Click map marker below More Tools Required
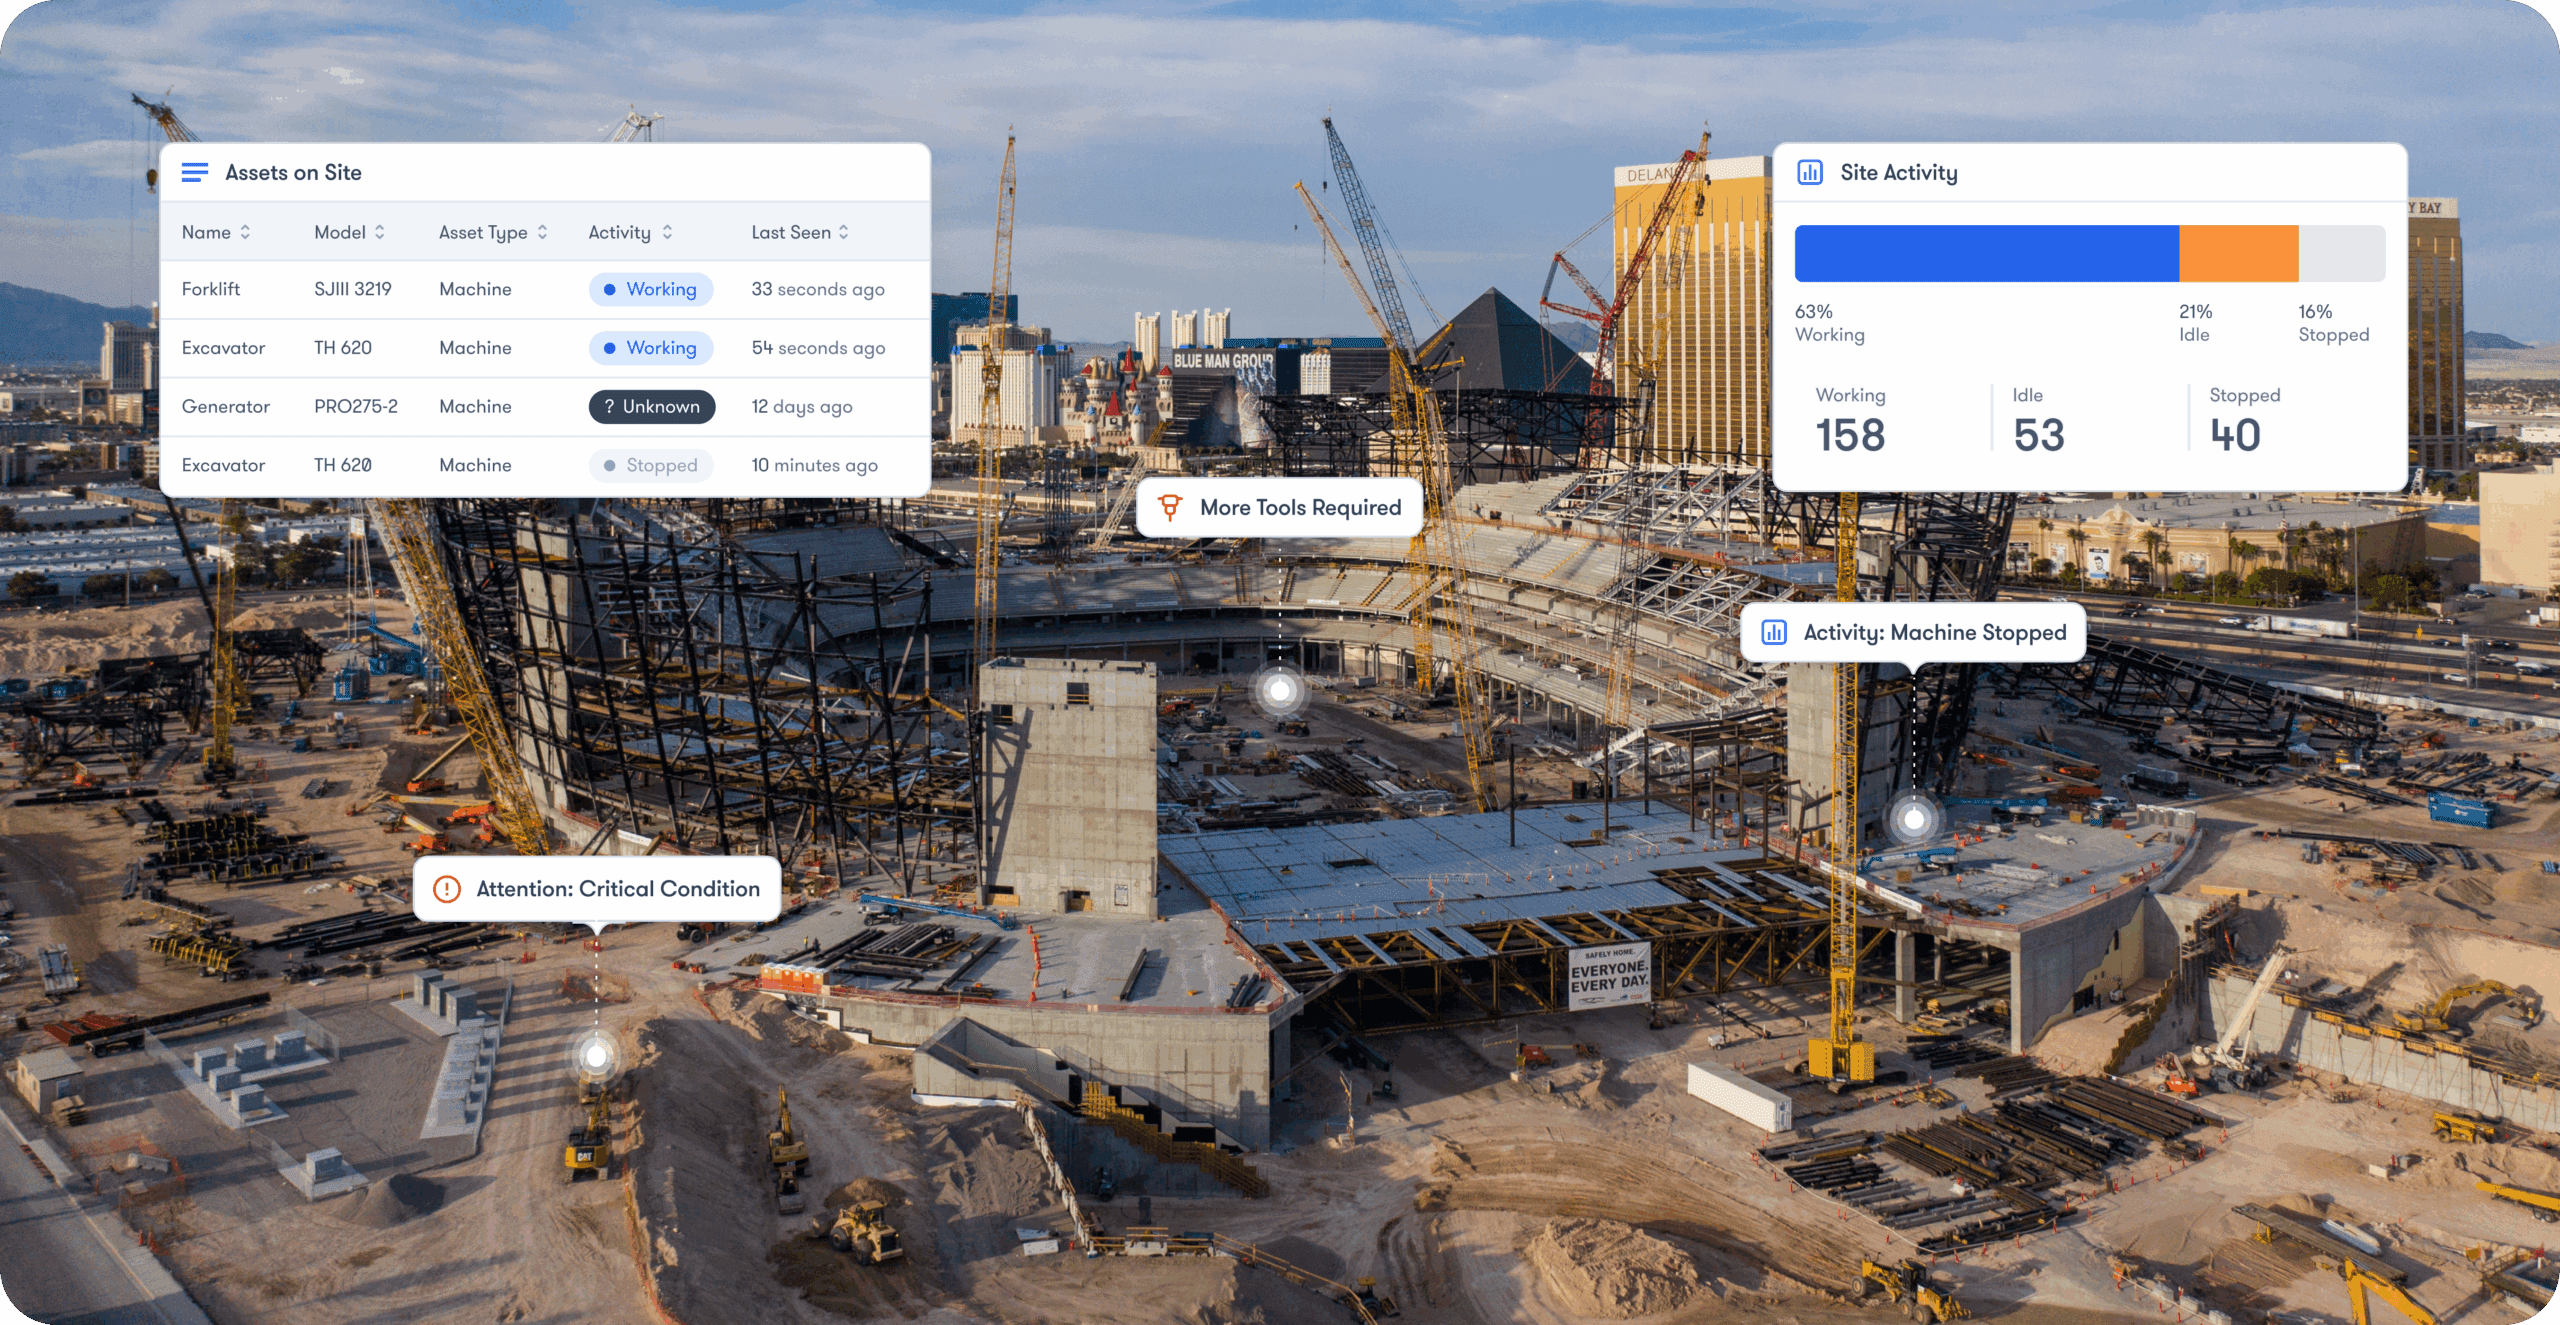Viewport: 2560px width, 1325px height. (x=1280, y=691)
